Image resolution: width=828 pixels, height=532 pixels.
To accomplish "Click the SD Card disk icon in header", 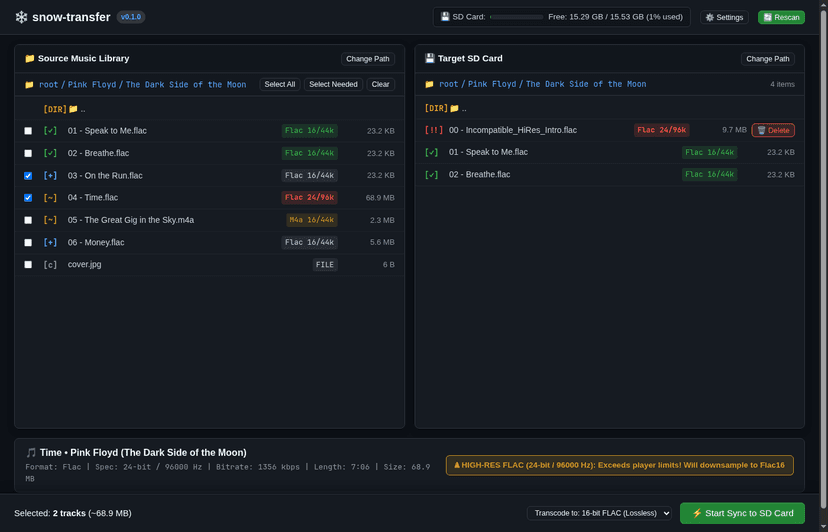I will 445,17.
